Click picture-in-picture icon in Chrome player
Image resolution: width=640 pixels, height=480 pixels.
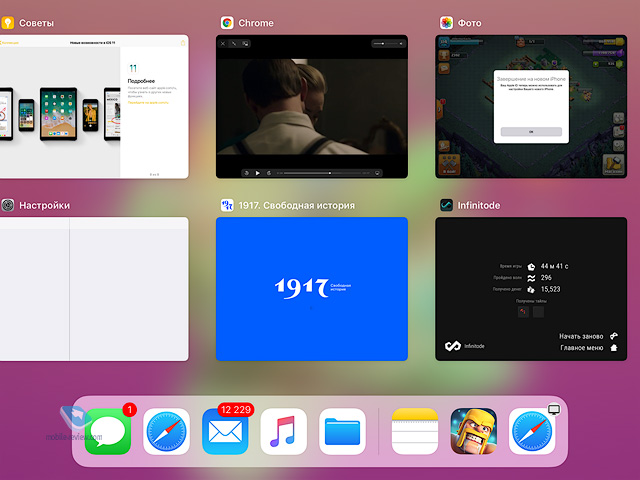coord(245,43)
